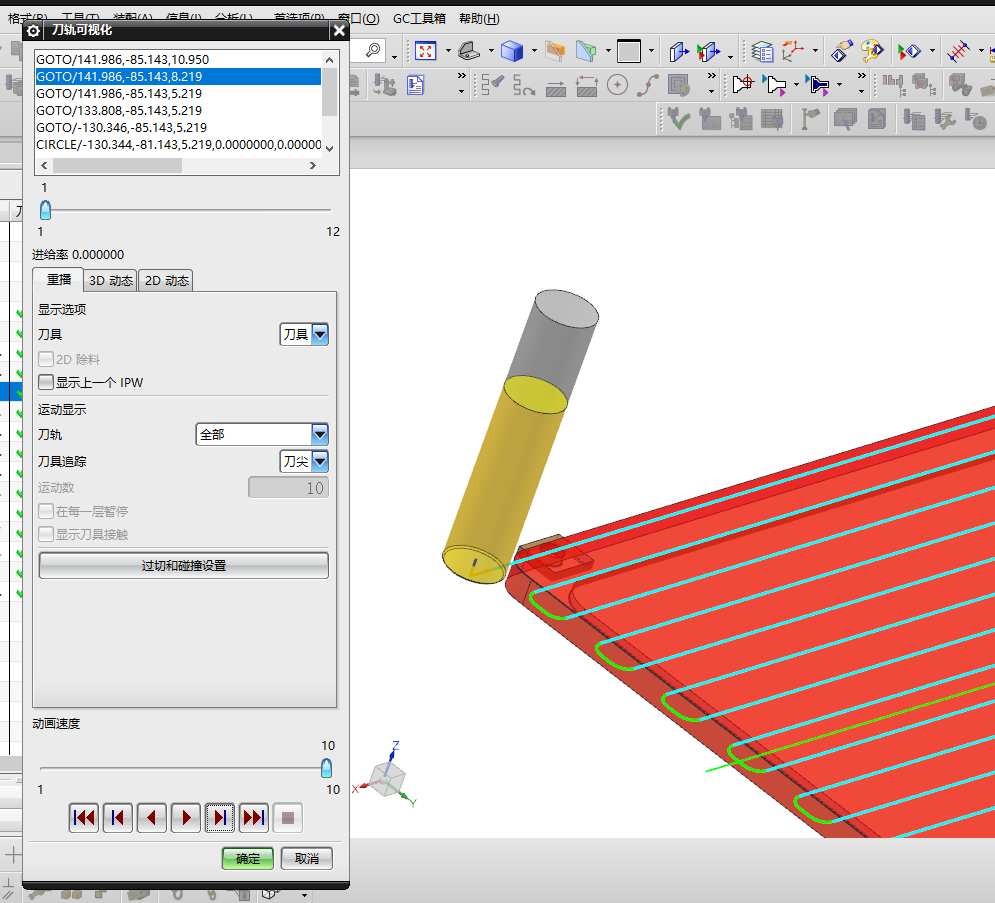The height and width of the screenshot is (903, 995).
Task: Expand the search box dropdown arrow
Action: 394,56
